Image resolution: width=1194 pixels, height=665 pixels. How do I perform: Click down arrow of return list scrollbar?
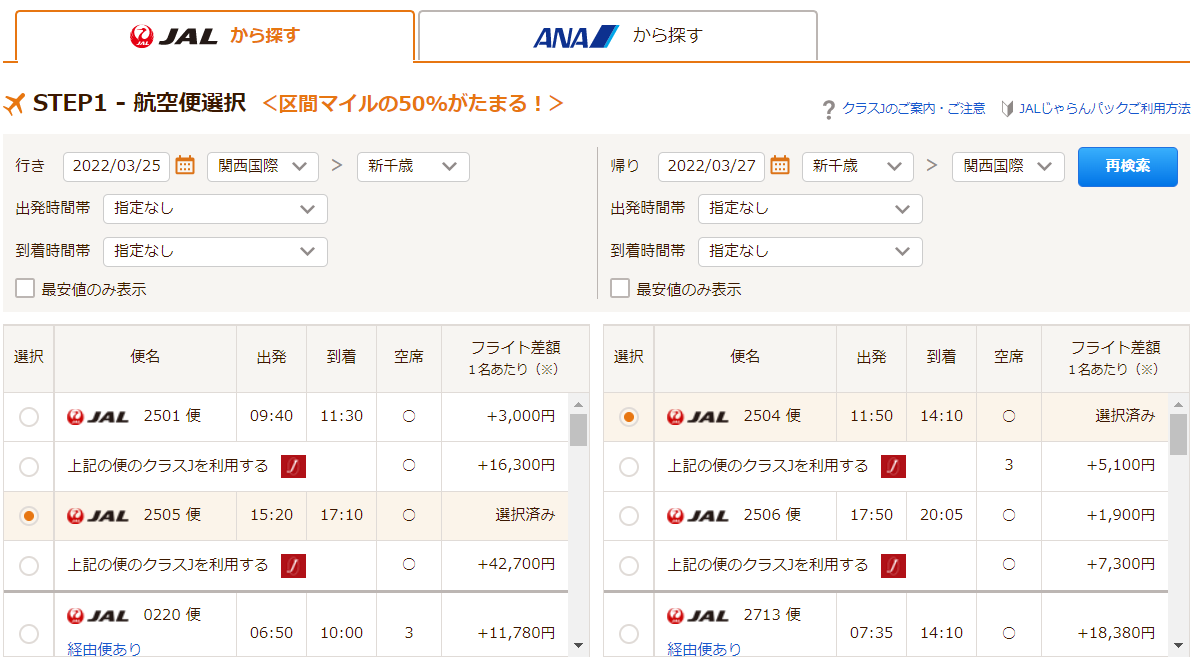click(x=1179, y=646)
